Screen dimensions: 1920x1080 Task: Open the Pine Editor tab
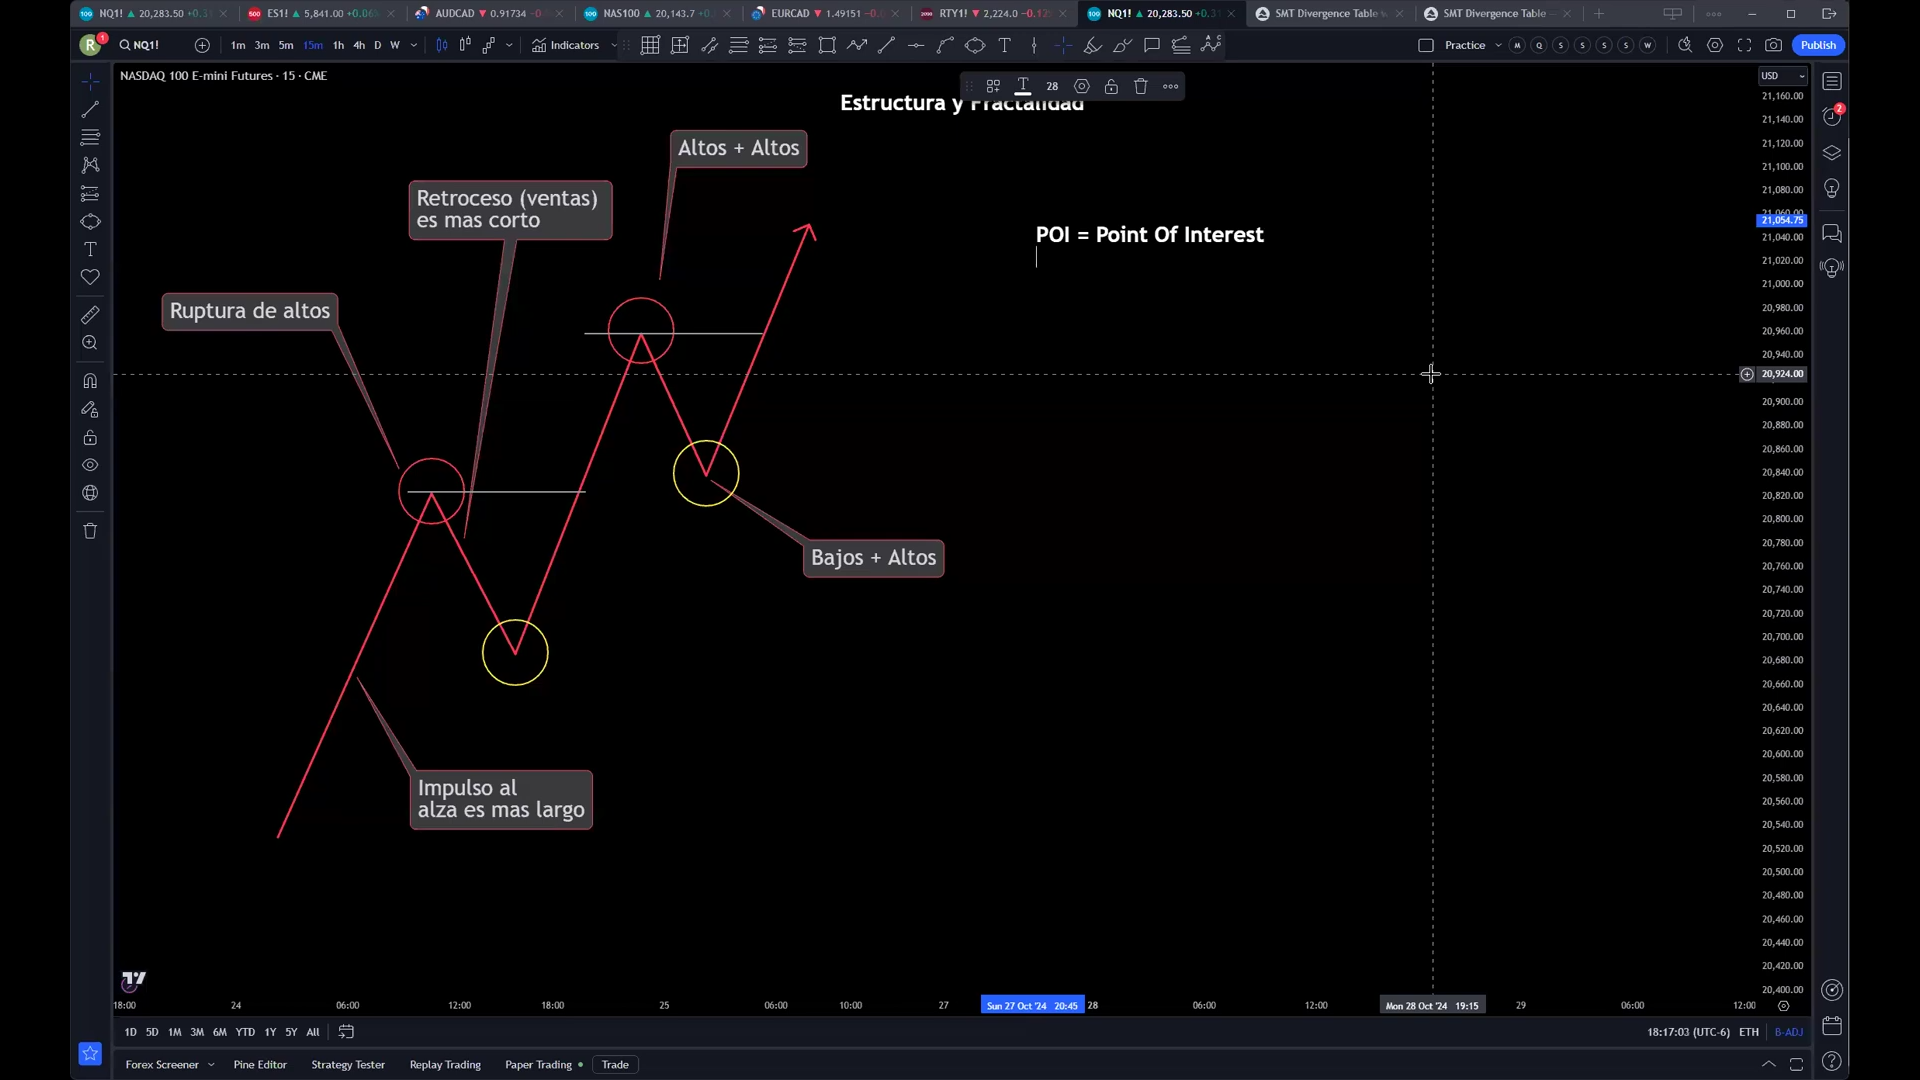pos(260,1064)
